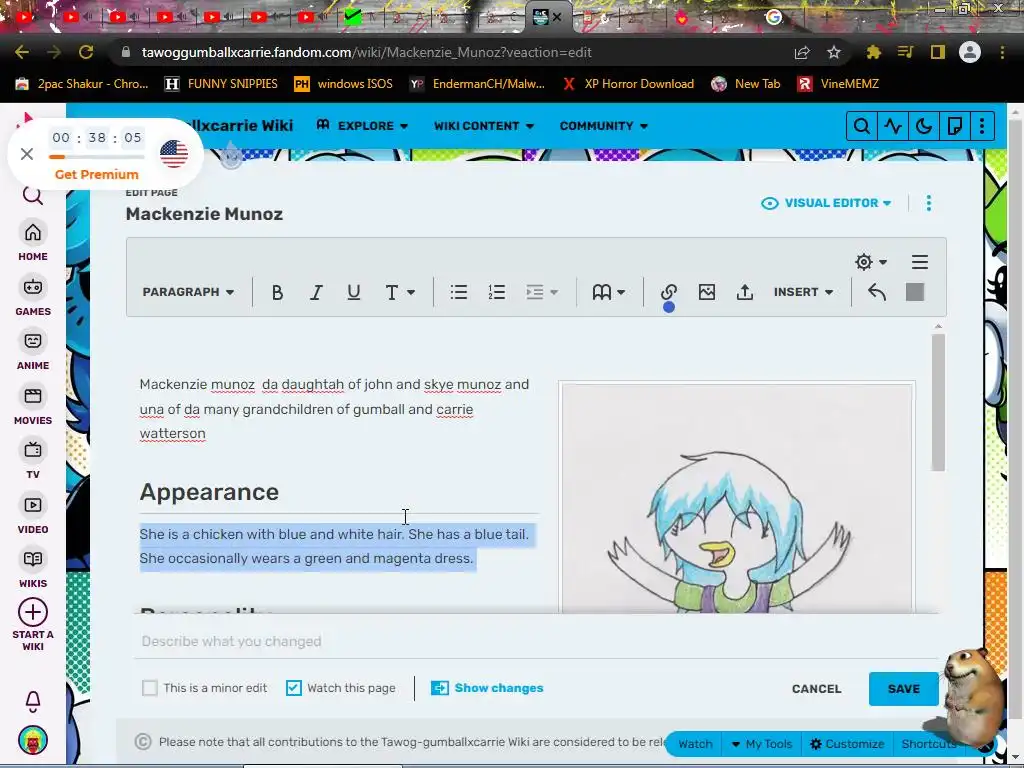
Task: Open the EXPLORE menu
Action: pos(362,125)
